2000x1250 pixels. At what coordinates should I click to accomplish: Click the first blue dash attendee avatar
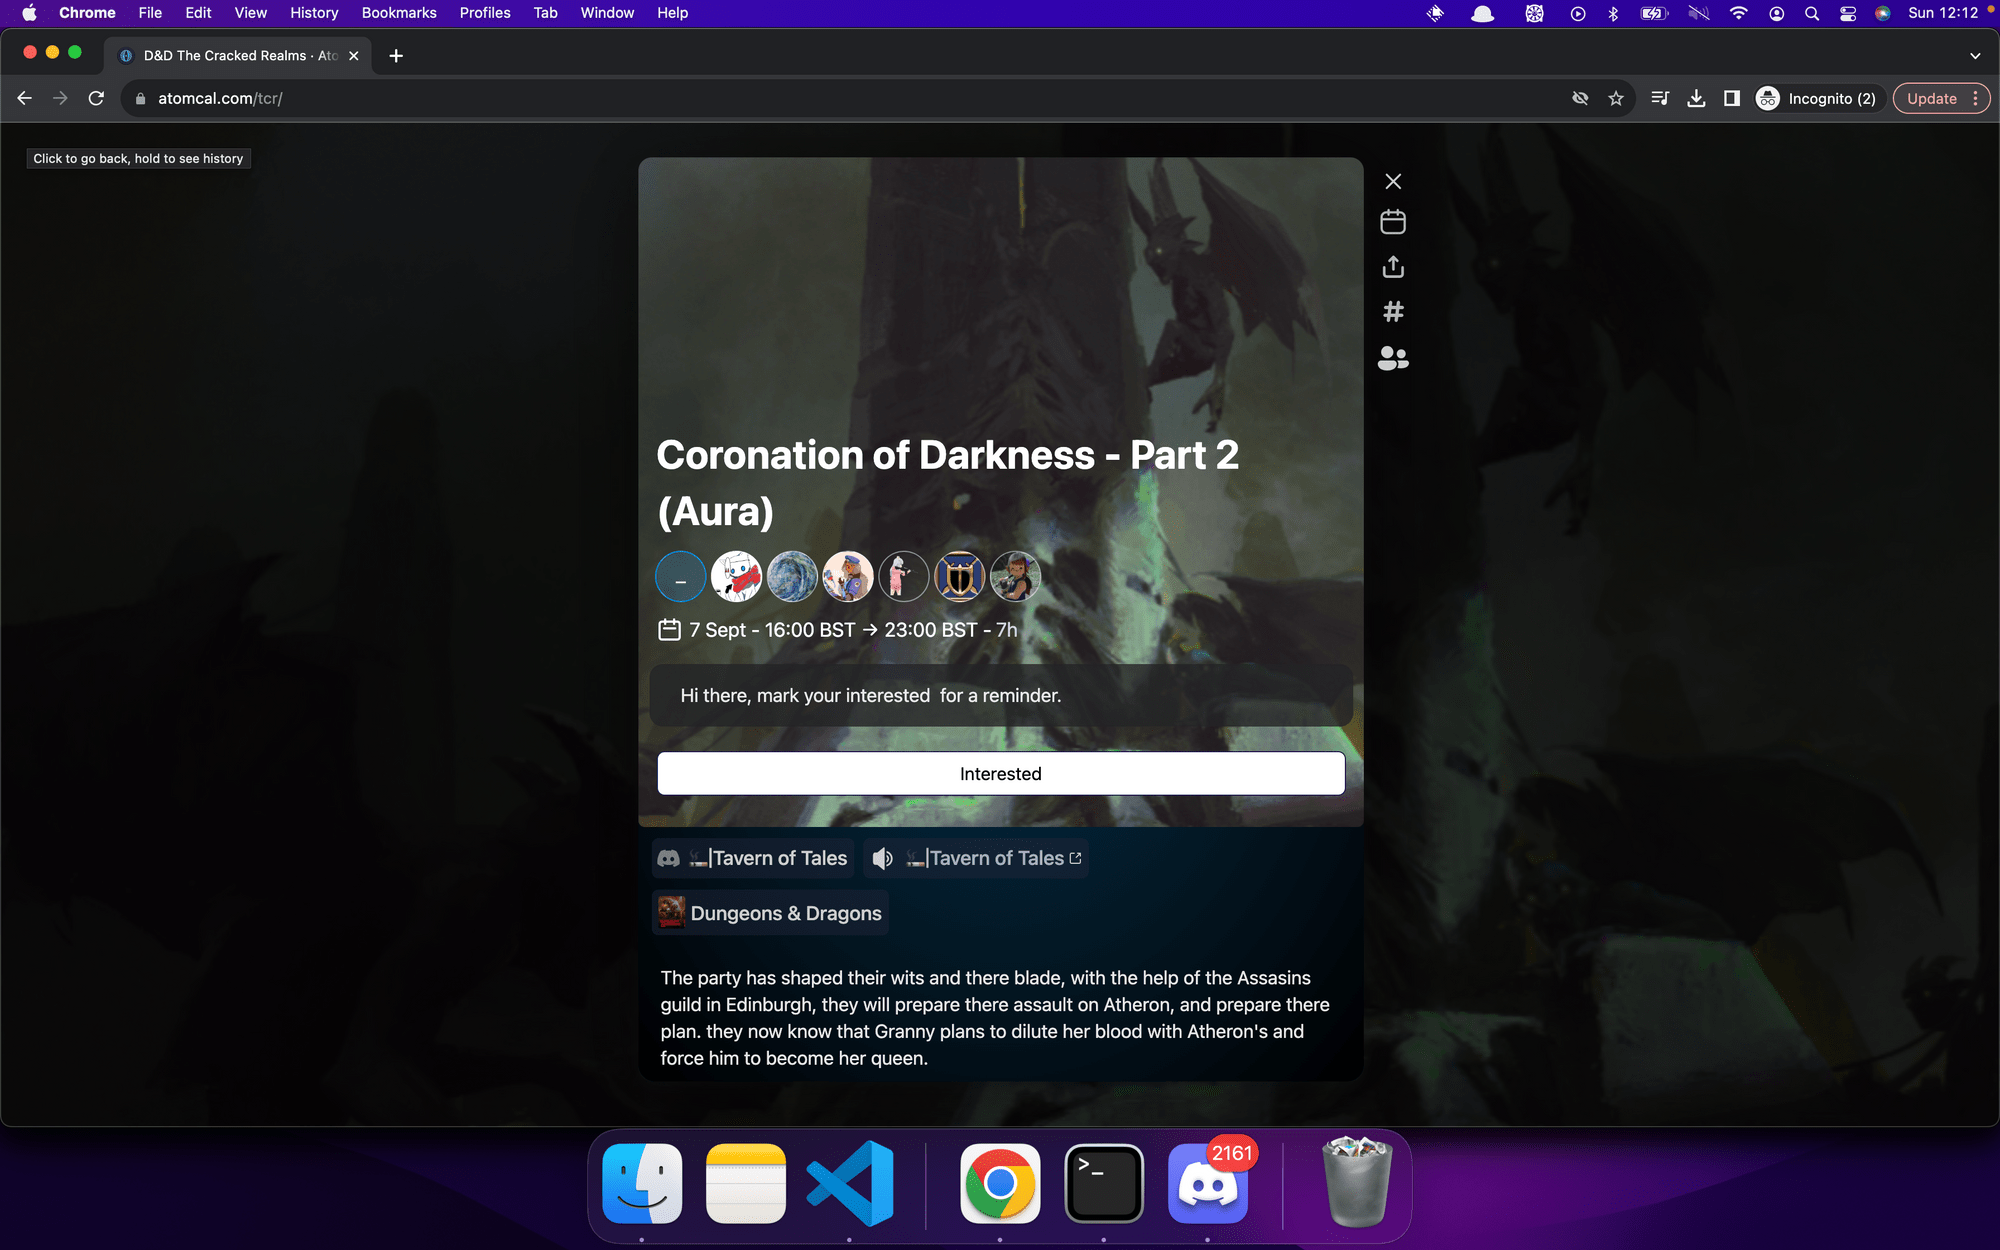[x=681, y=577]
